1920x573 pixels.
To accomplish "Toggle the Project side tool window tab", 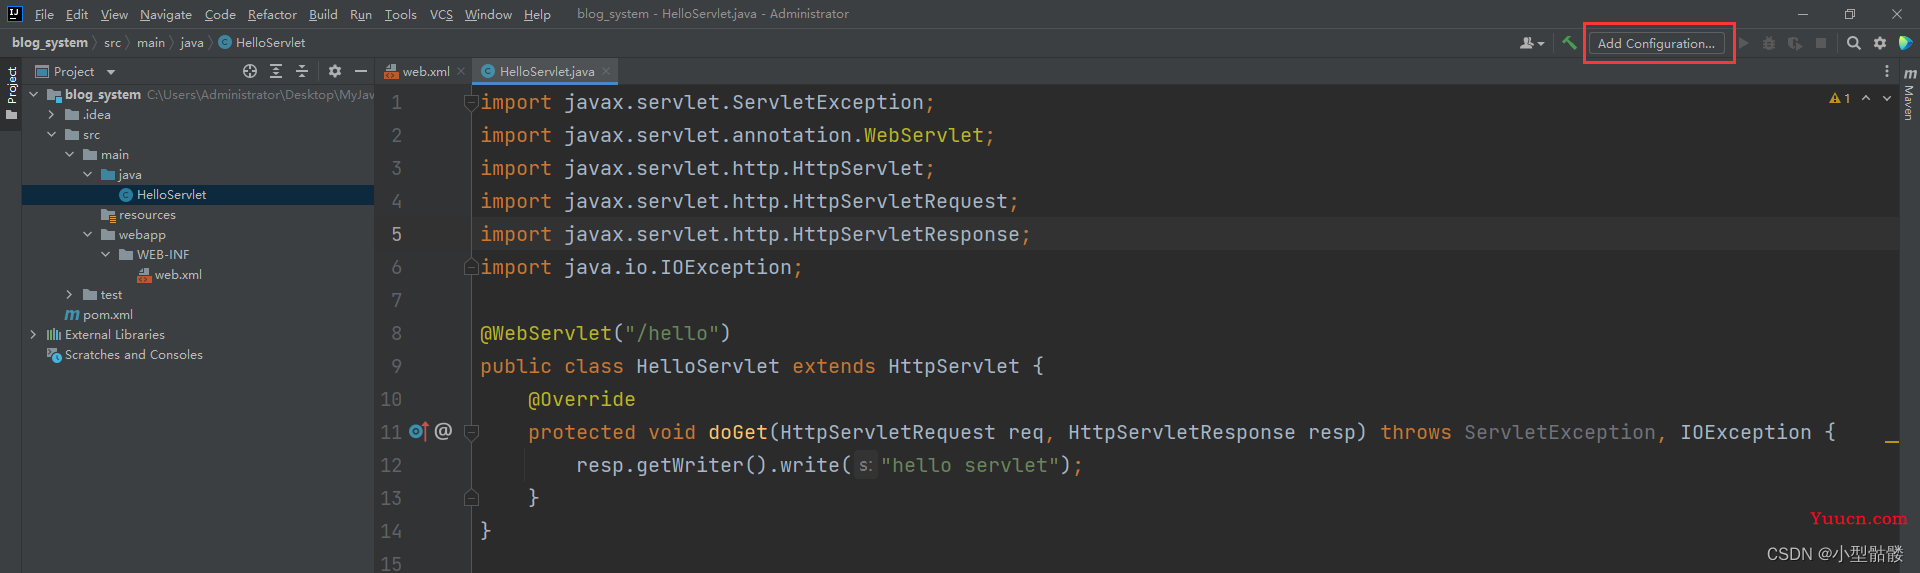I will 11,92.
